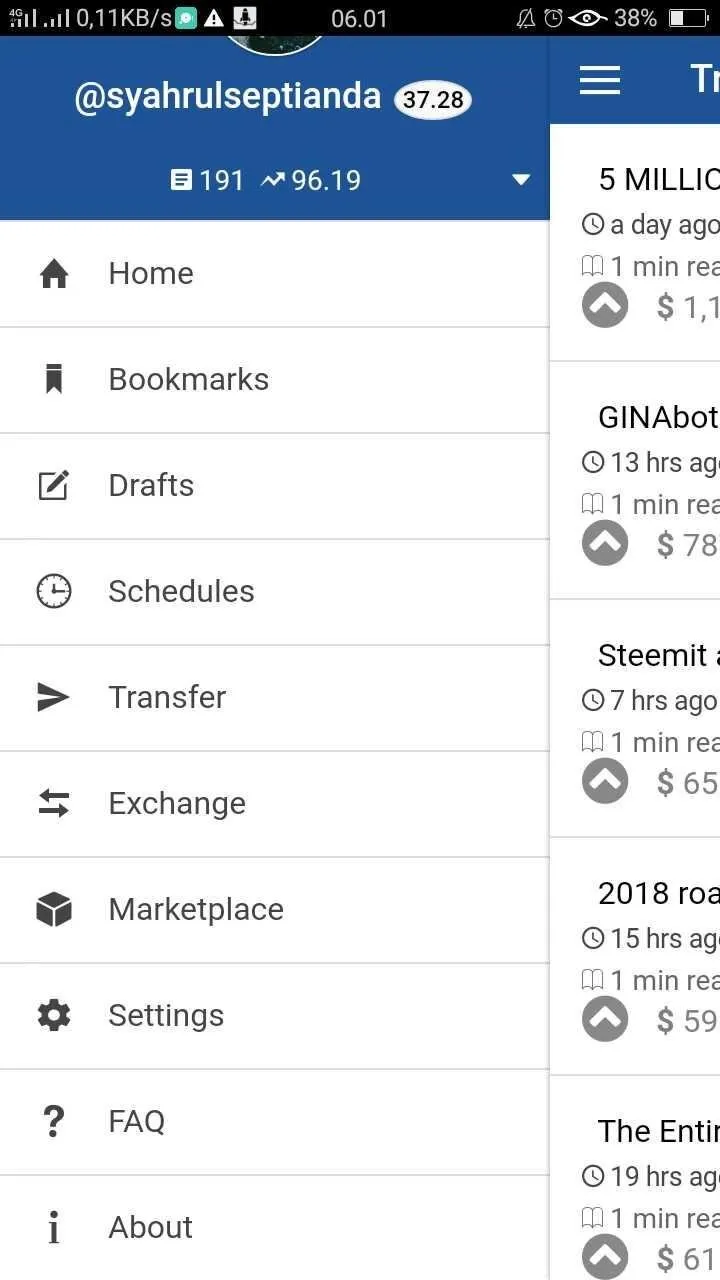Select the FAQ menu item
The image size is (720, 1280).
coord(274,1122)
